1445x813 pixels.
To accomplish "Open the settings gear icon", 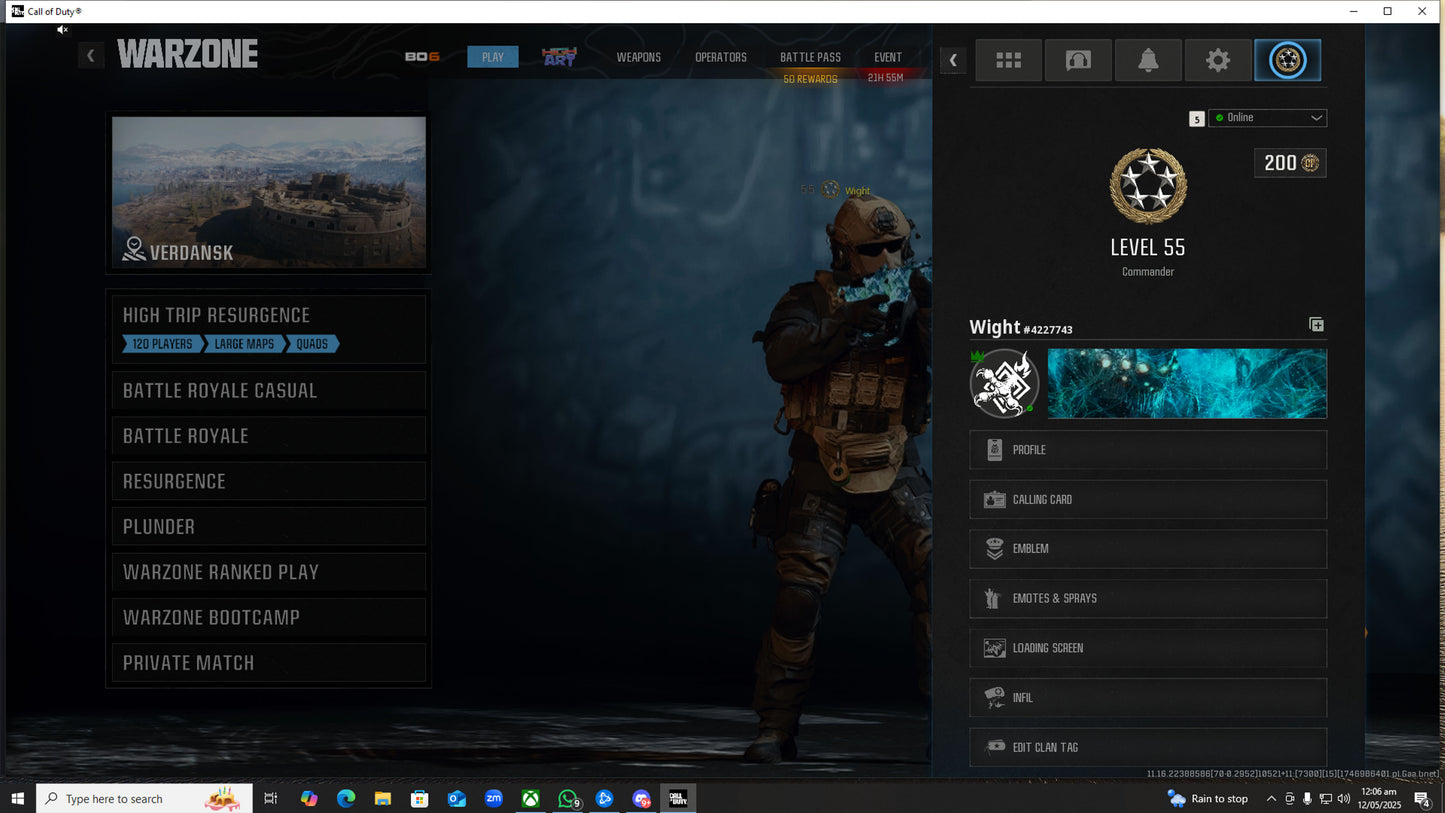I will pyautogui.click(x=1217, y=60).
